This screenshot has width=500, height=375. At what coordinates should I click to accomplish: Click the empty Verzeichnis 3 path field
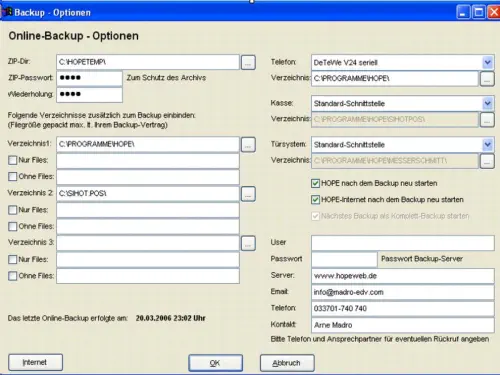(x=148, y=243)
